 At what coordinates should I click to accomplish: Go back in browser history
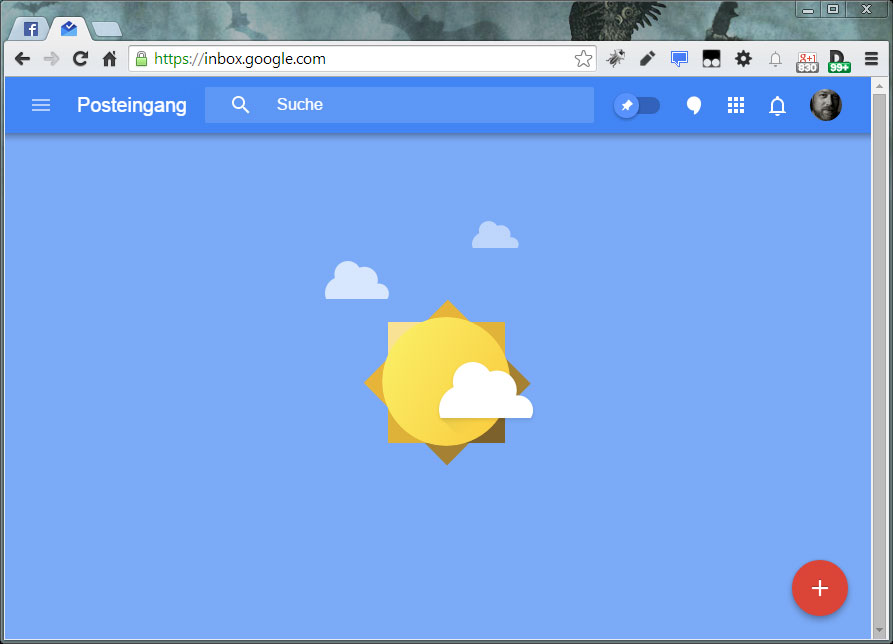22,59
